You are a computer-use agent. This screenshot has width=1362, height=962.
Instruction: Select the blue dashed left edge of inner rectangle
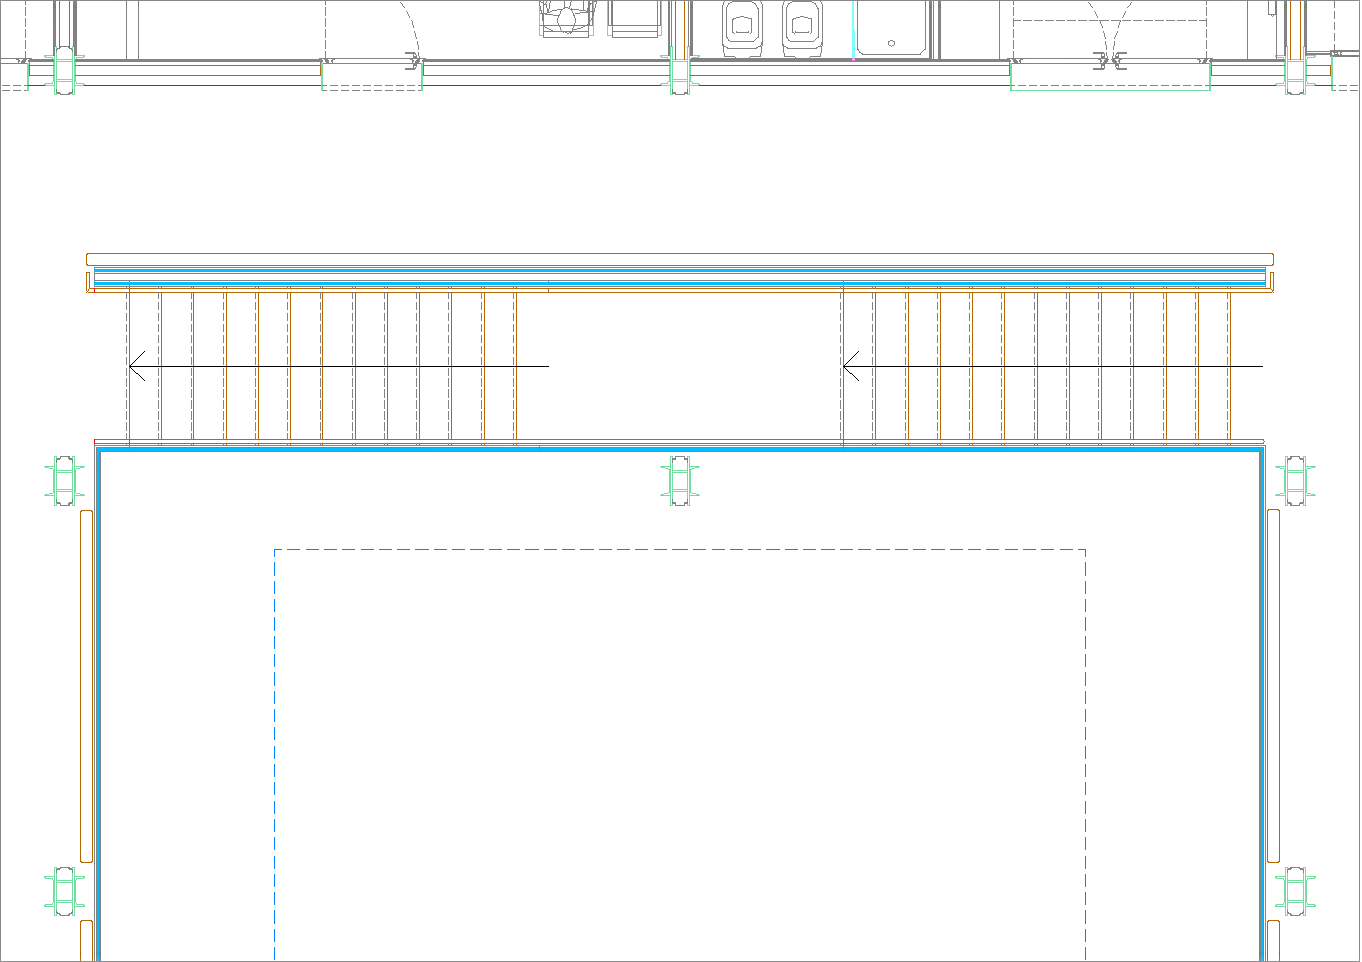coord(274,750)
